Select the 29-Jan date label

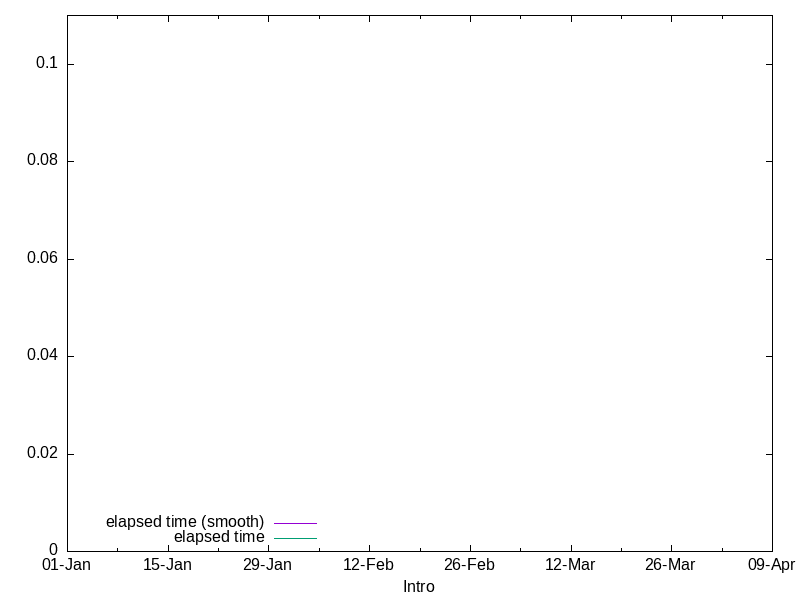coord(267,565)
